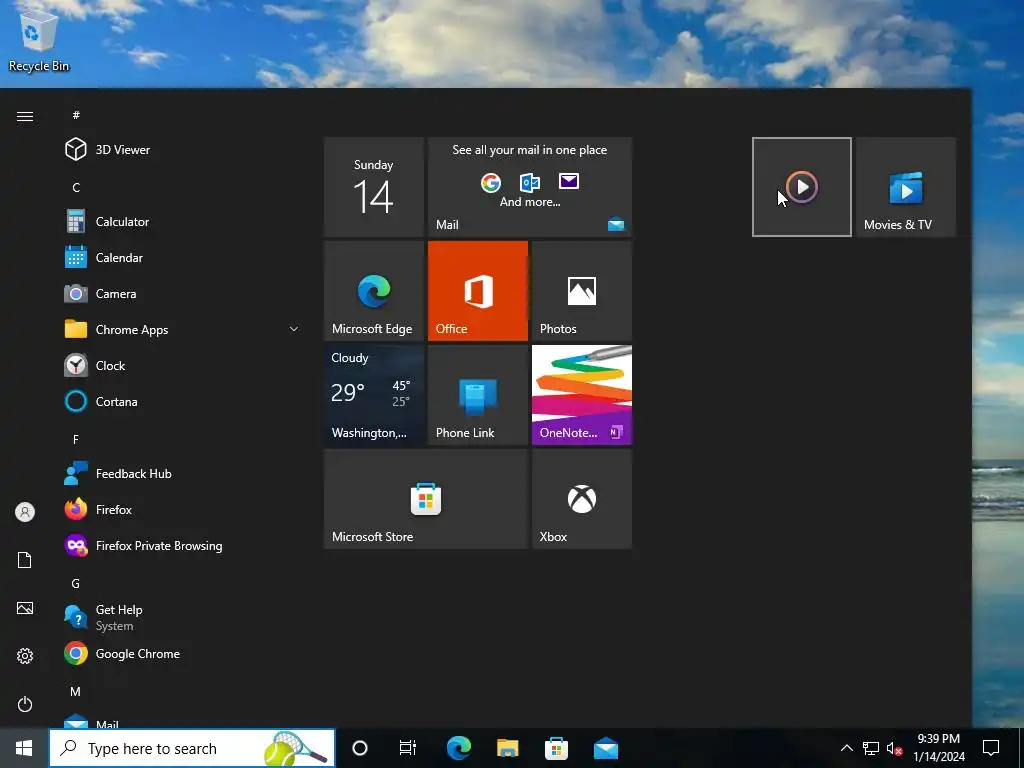The image size is (1024, 768).
Task: Click the Power button in the Start sidebar
Action: click(x=25, y=704)
